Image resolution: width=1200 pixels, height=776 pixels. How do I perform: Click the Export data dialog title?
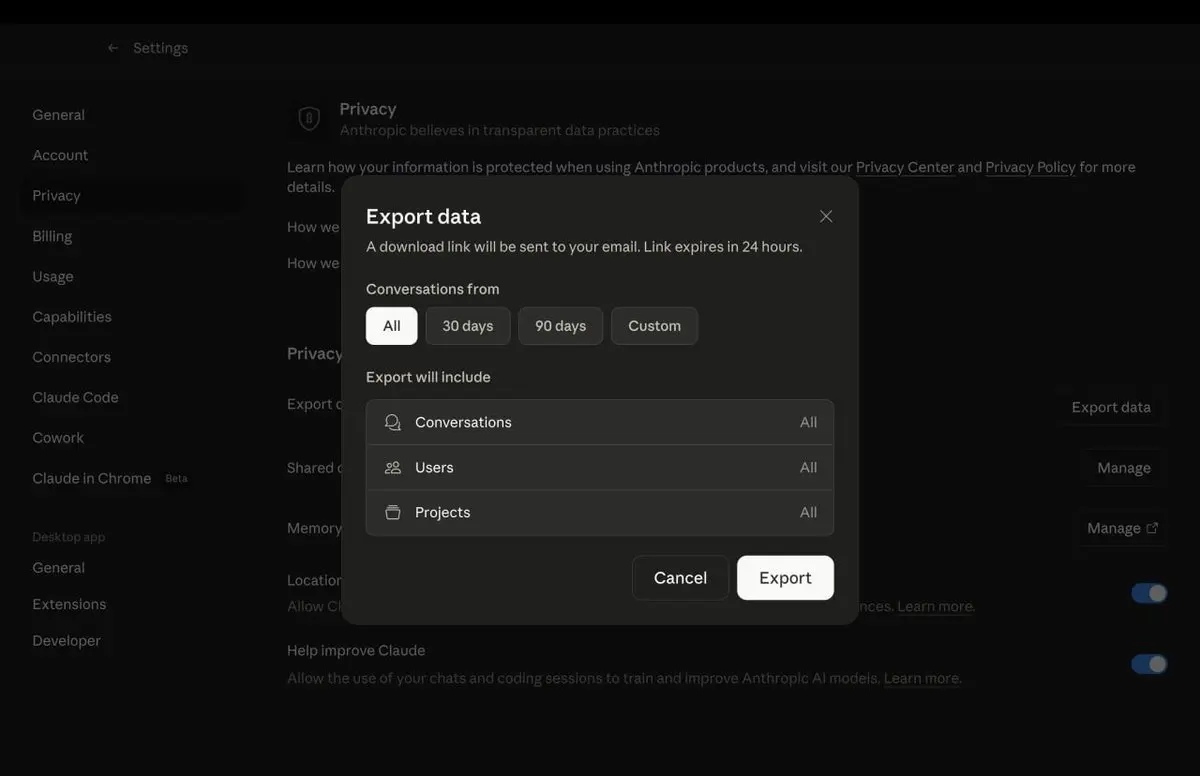423,216
